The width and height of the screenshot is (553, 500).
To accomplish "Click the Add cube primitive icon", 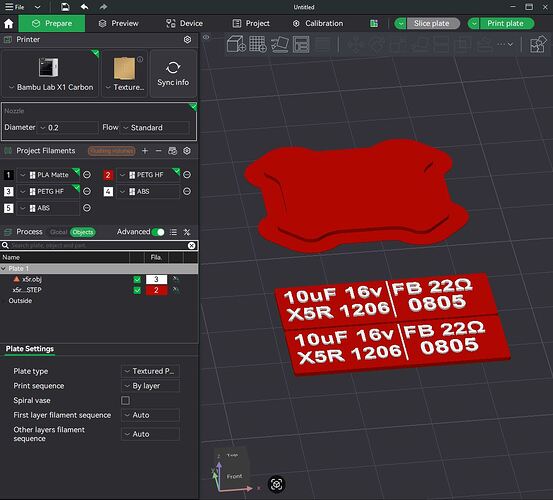I will 236,44.
